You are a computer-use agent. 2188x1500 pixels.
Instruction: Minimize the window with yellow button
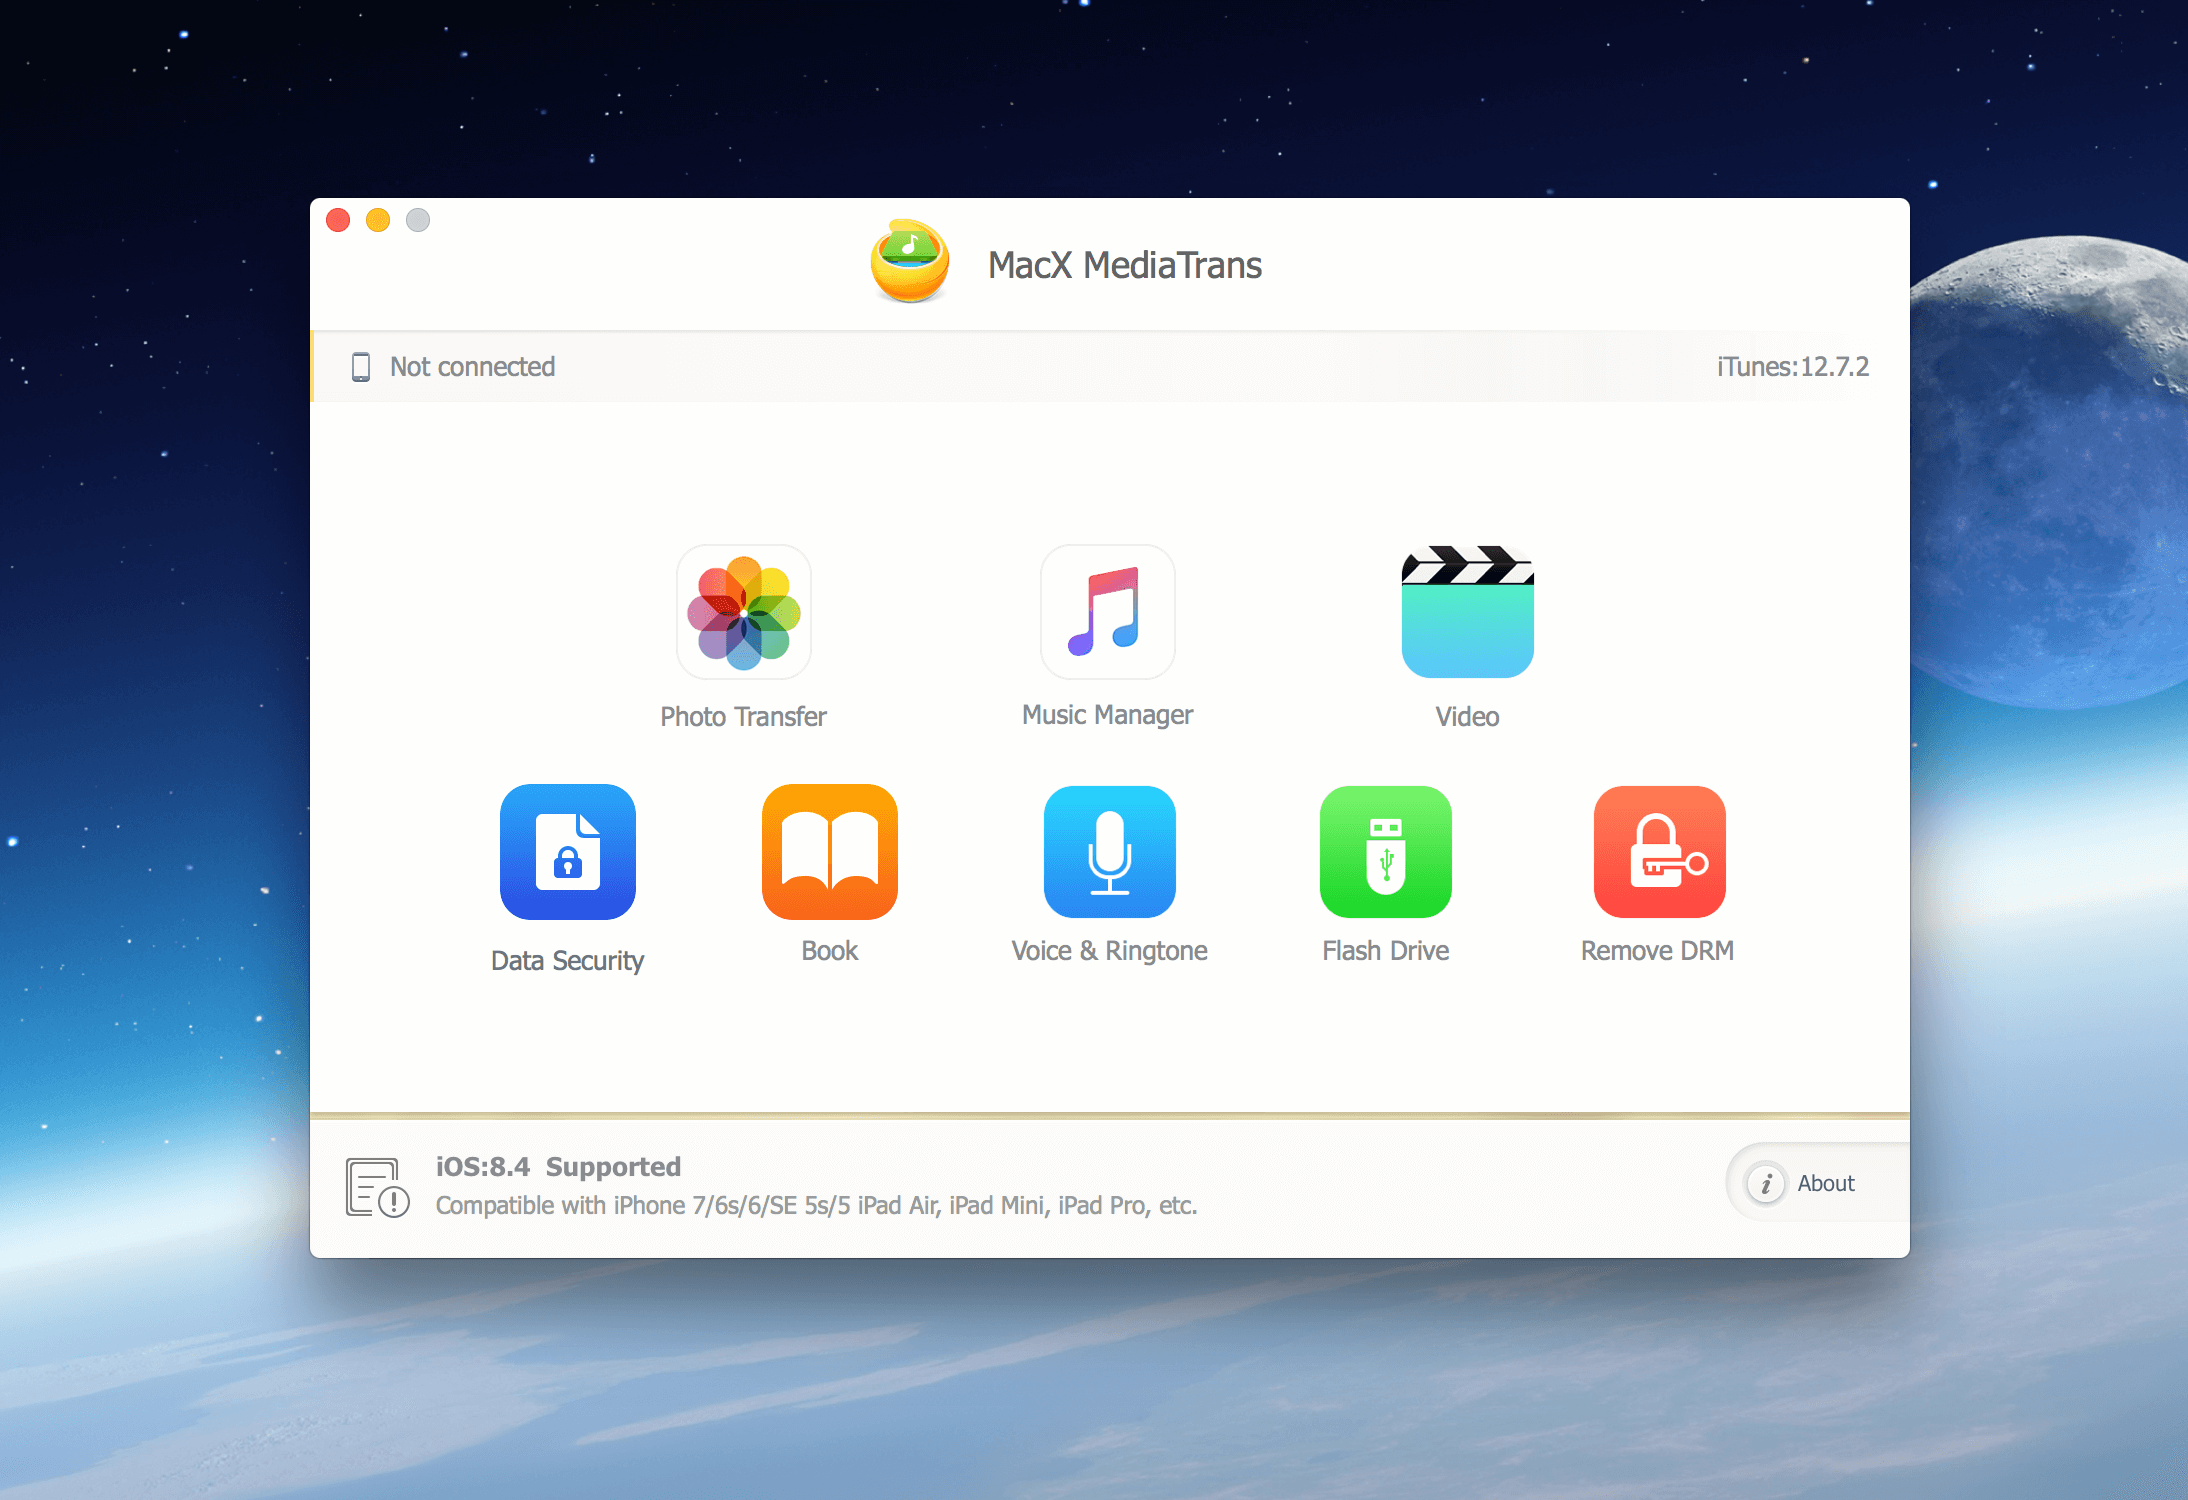click(x=378, y=220)
